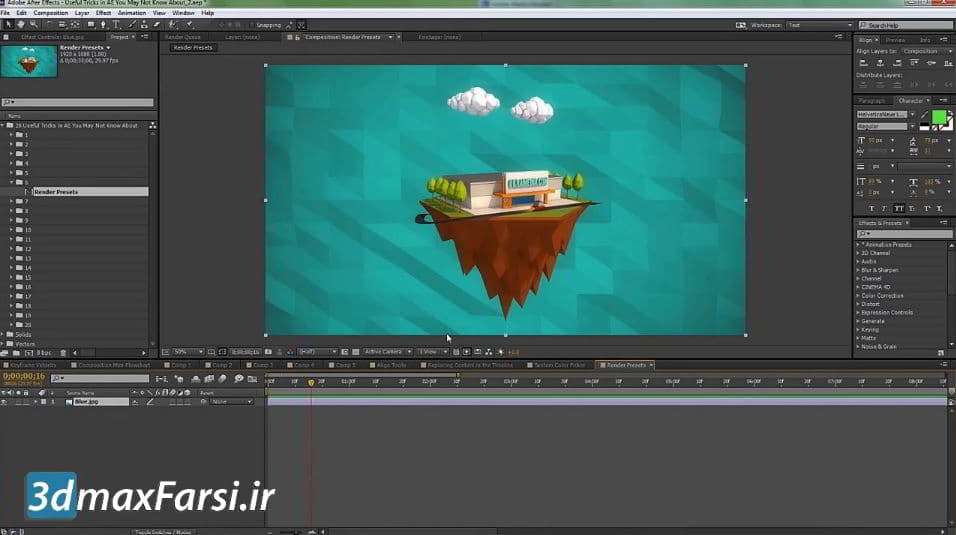The image size is (956, 535).
Task: Open the 50% magnification dropdown
Action: click(187, 352)
